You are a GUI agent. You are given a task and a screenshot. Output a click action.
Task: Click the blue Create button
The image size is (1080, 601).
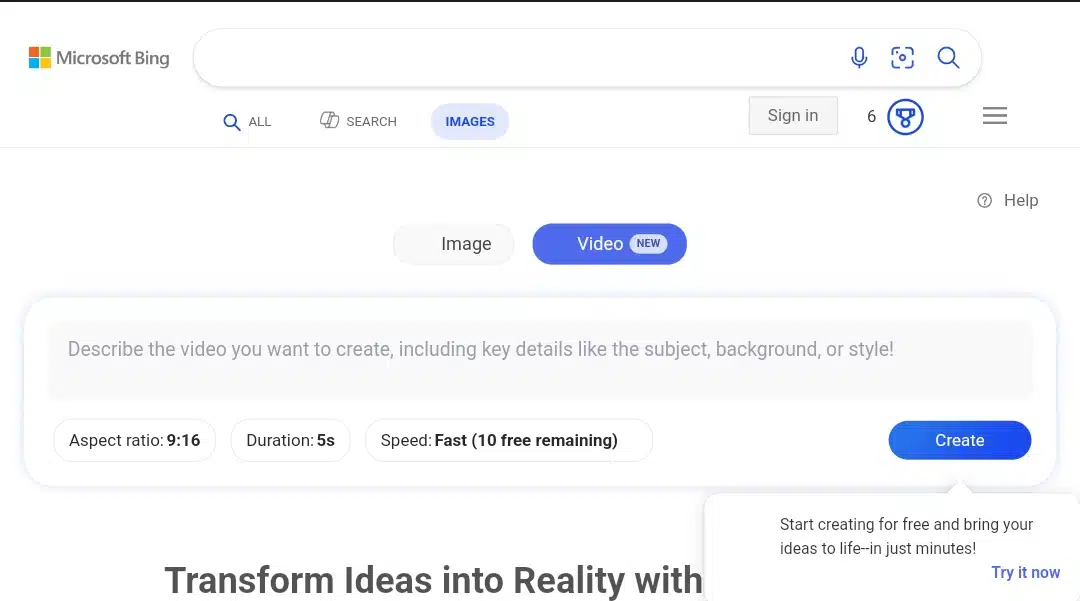959,441
